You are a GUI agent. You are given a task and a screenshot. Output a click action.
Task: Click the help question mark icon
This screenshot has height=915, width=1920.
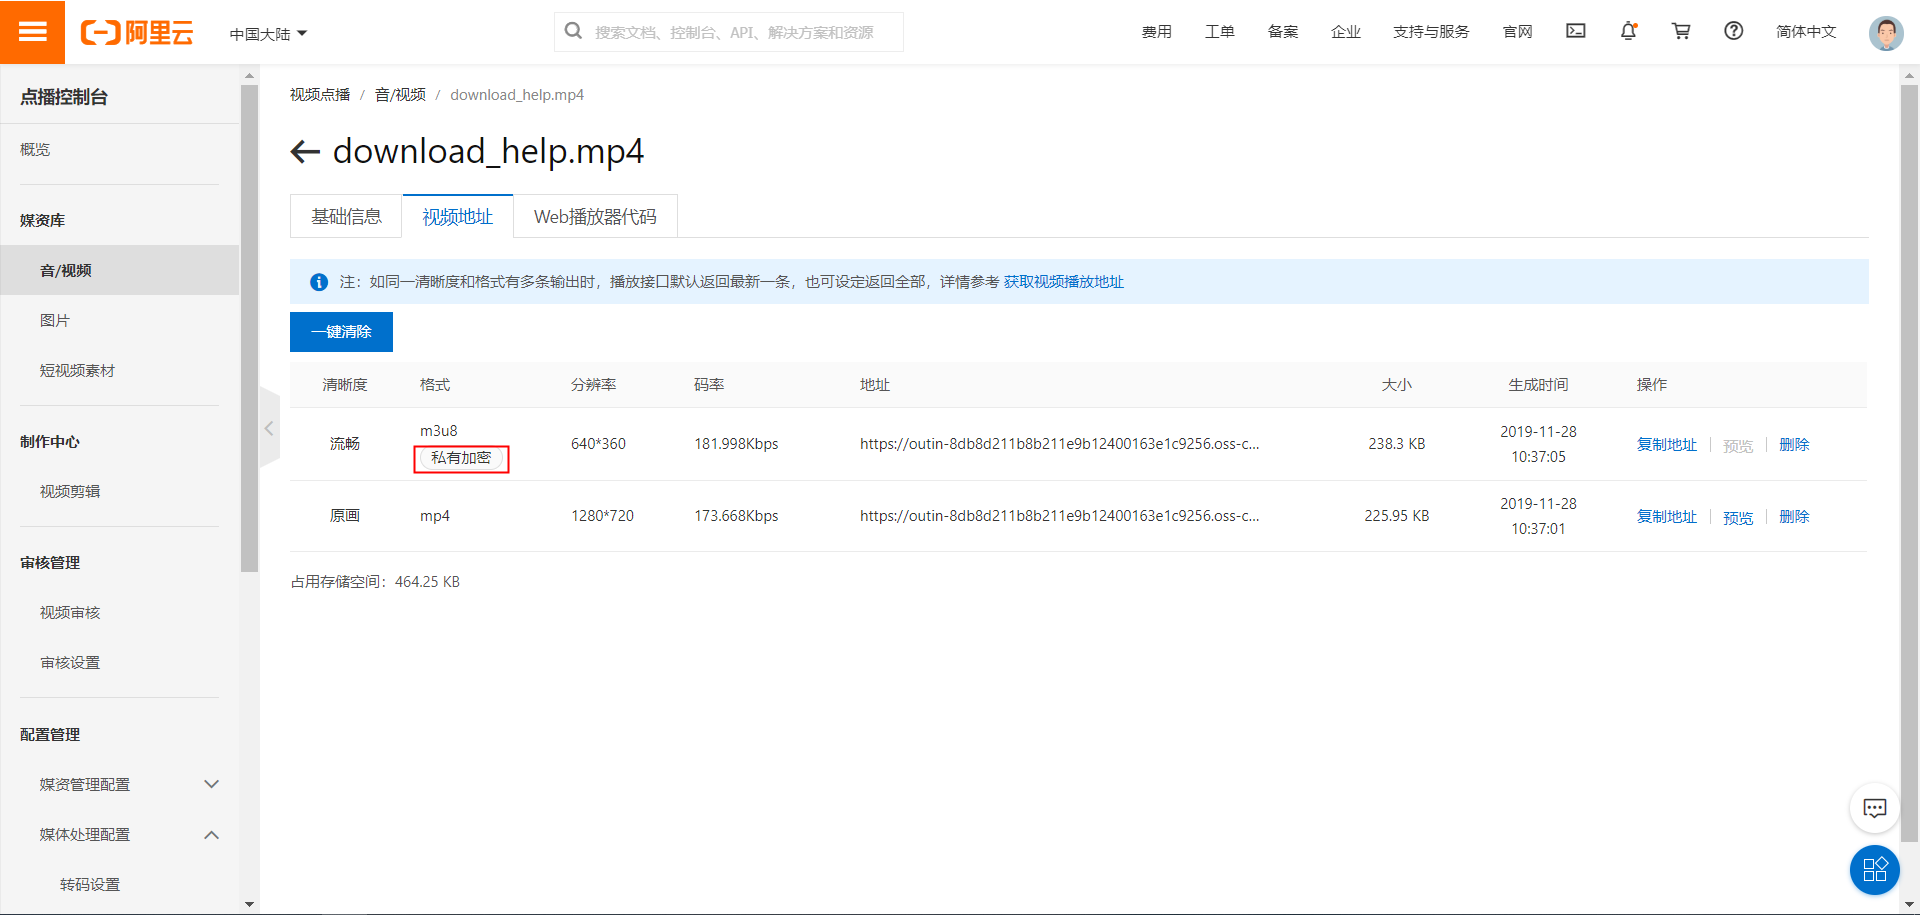pyautogui.click(x=1733, y=31)
